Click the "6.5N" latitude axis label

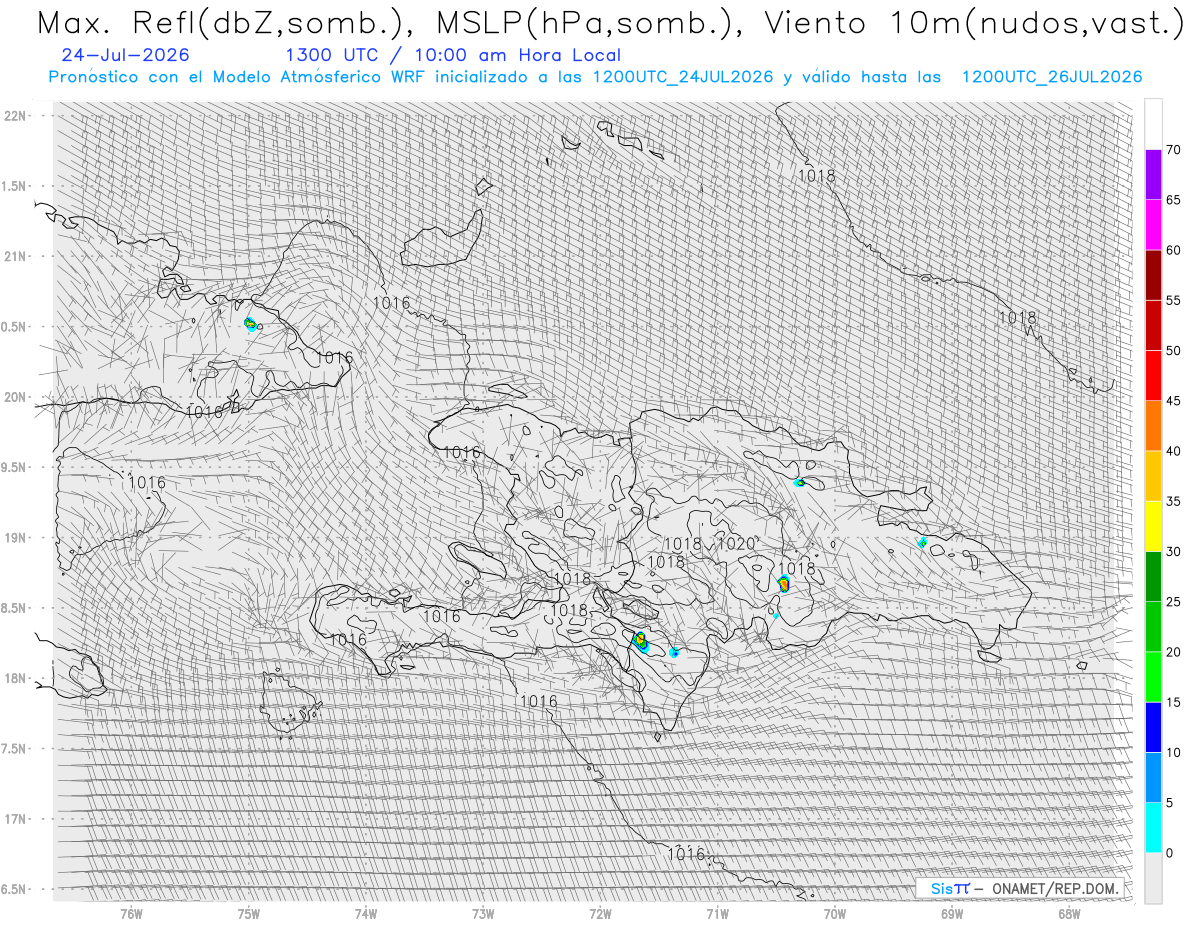14,889
